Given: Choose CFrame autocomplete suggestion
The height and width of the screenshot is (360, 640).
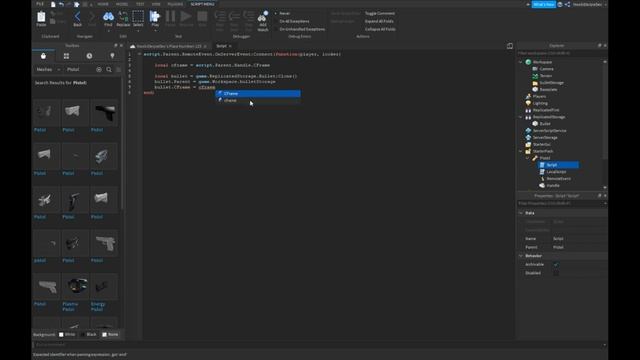Looking at the screenshot, I should pyautogui.click(x=258, y=93).
